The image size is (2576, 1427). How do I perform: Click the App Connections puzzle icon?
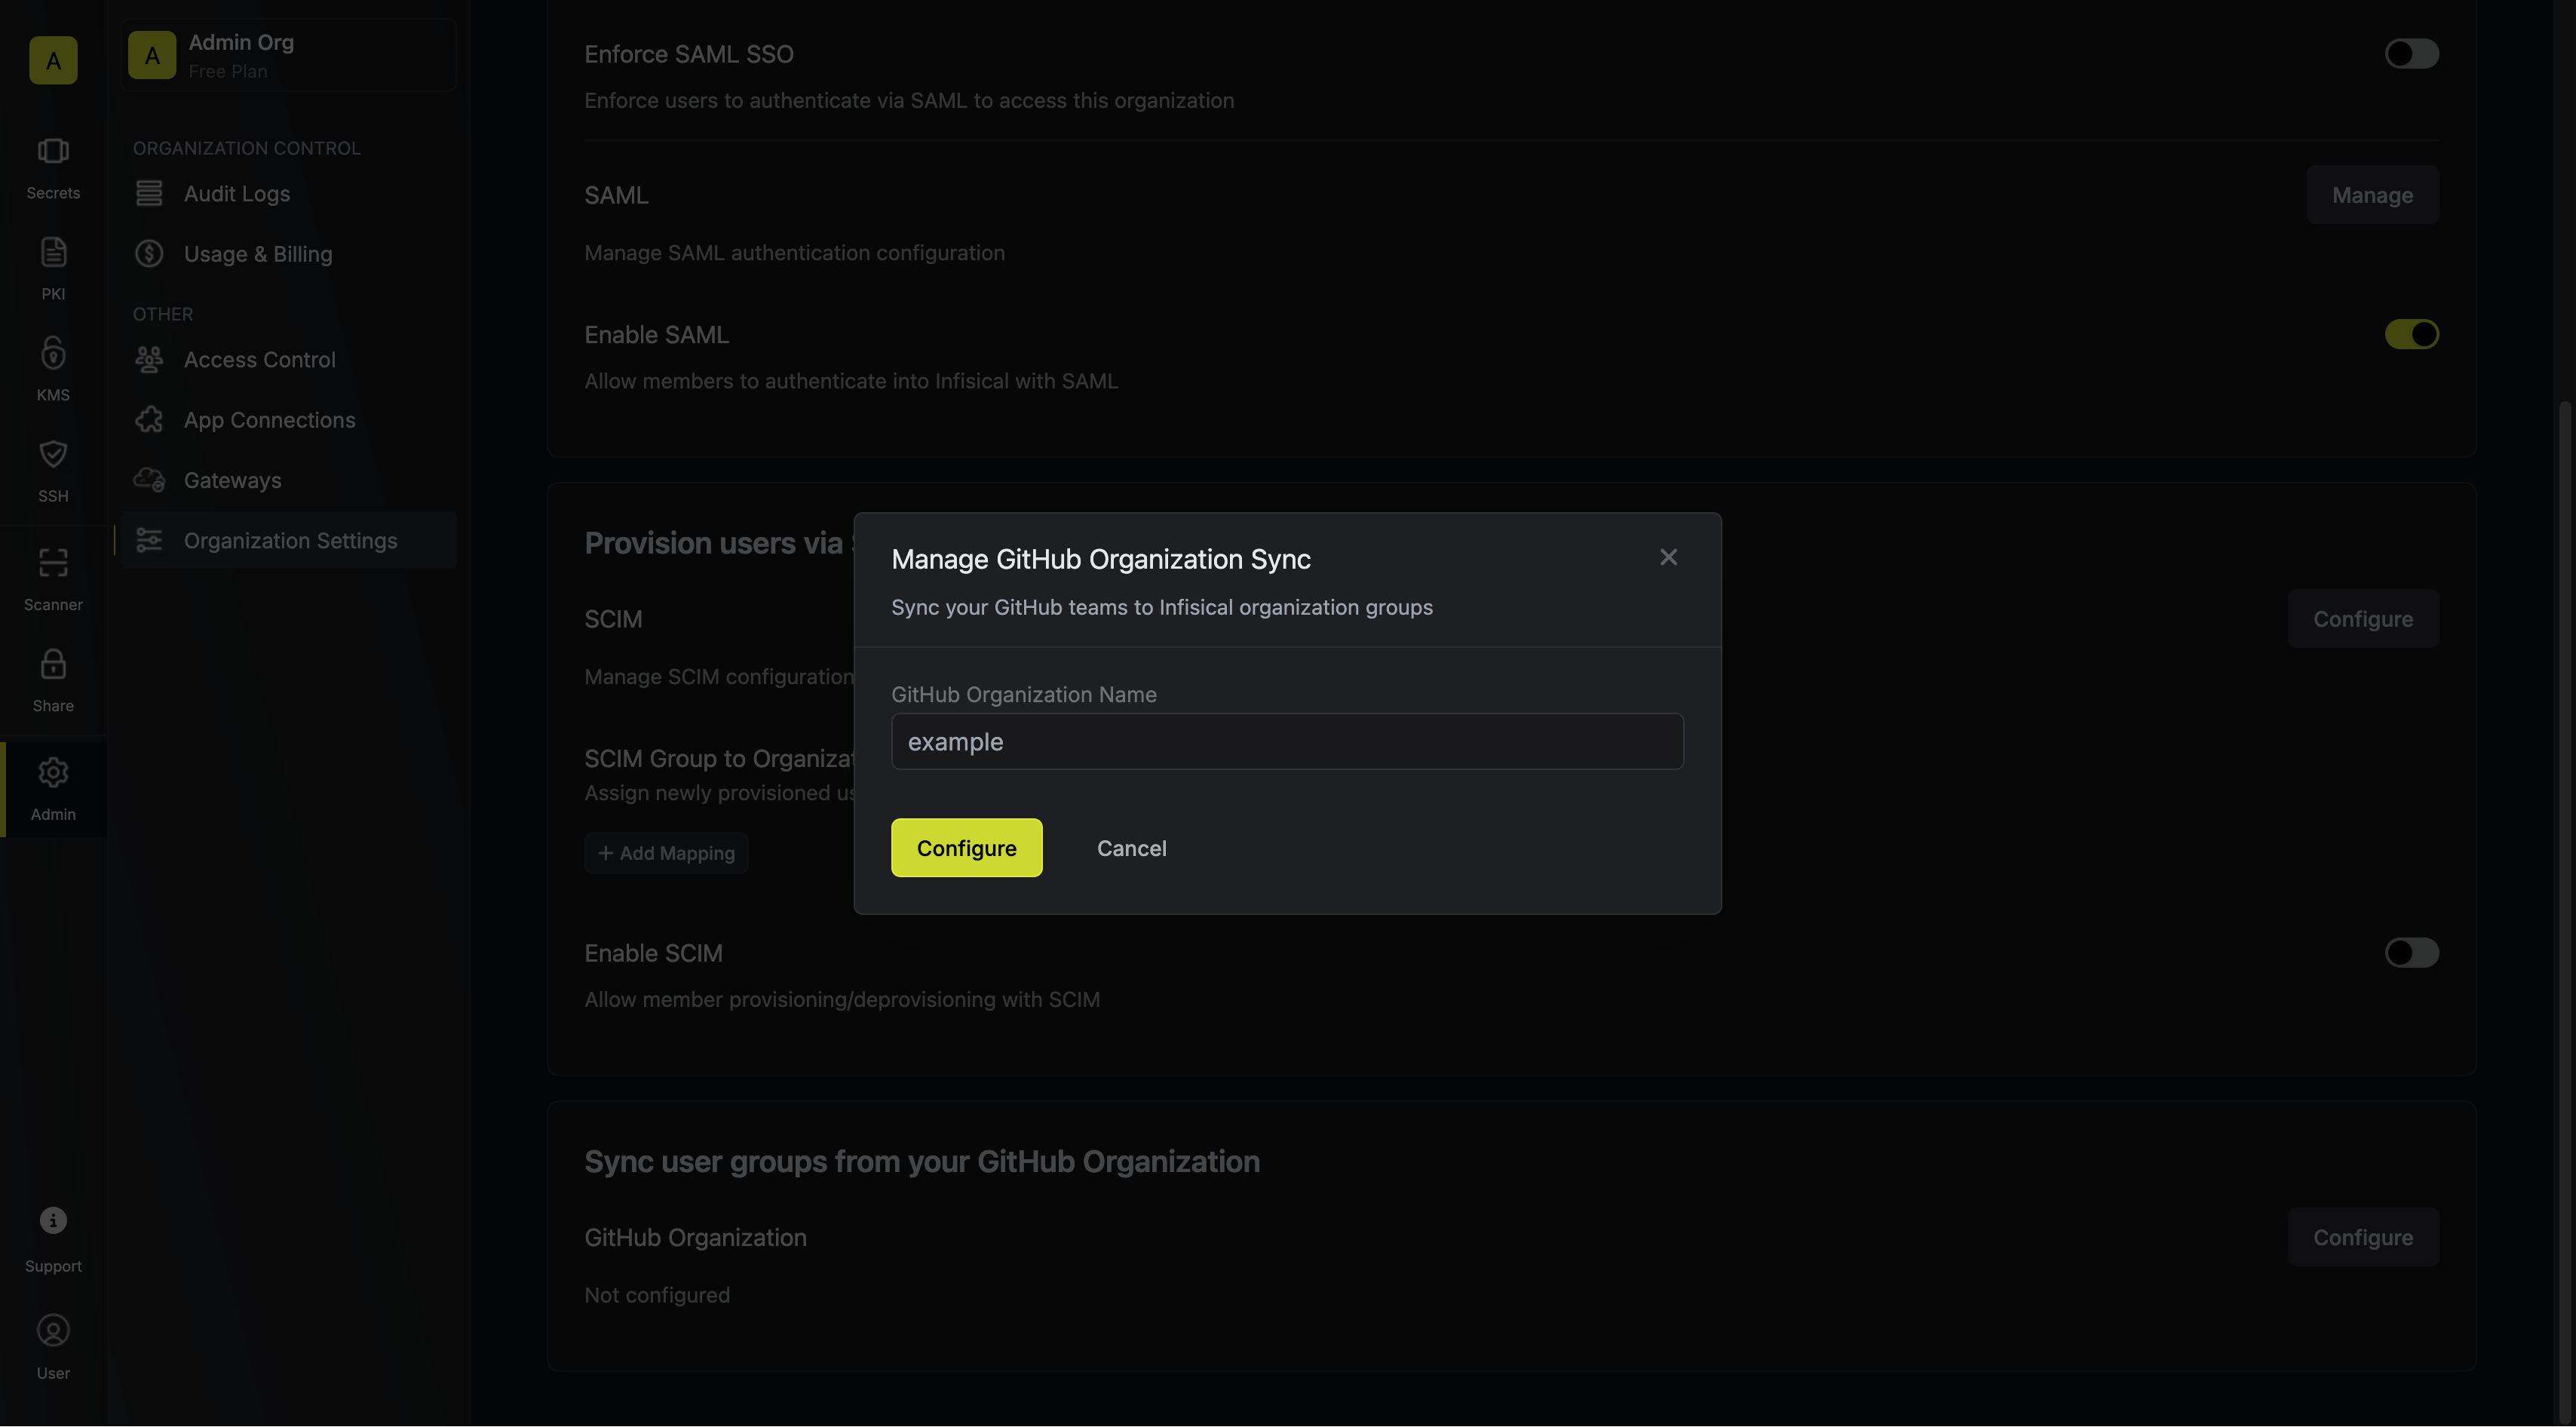point(149,420)
